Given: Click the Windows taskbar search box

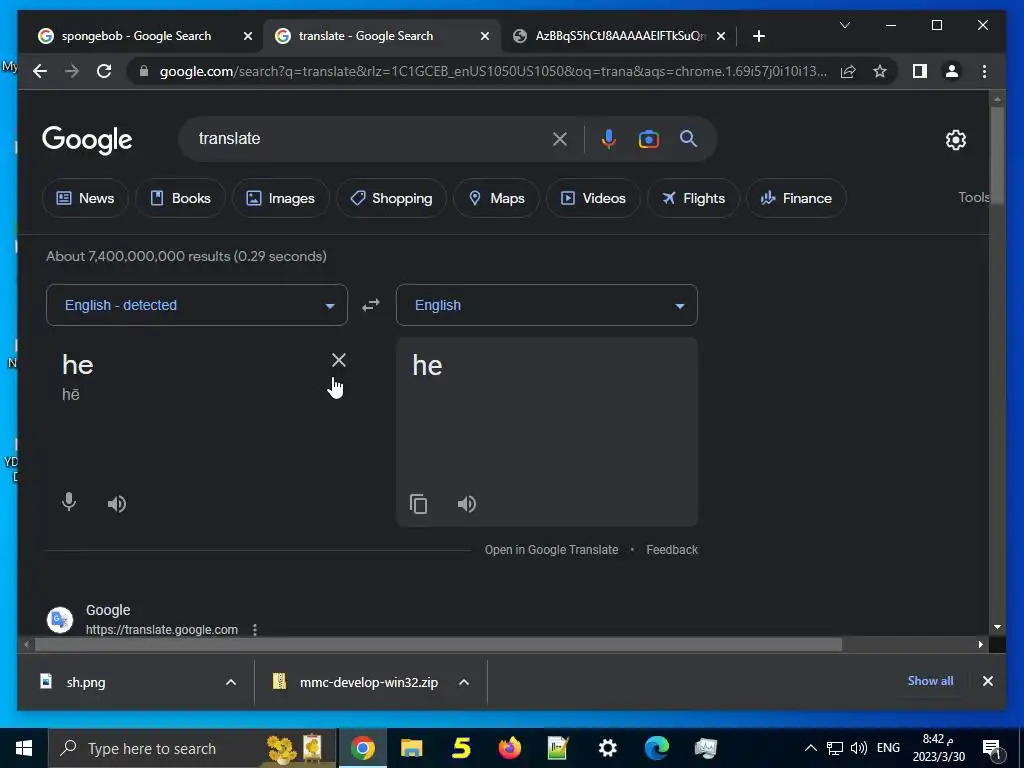Looking at the screenshot, I should click(x=192, y=748).
